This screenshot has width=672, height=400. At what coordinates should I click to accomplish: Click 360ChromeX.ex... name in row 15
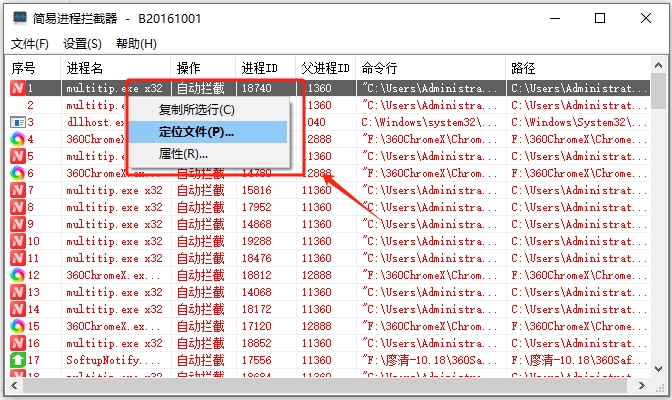[113, 326]
